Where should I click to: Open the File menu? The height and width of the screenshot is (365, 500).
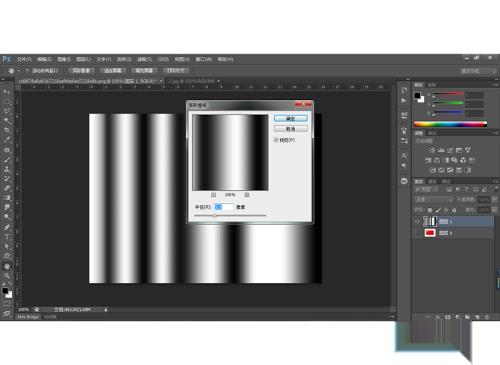(x=24, y=59)
